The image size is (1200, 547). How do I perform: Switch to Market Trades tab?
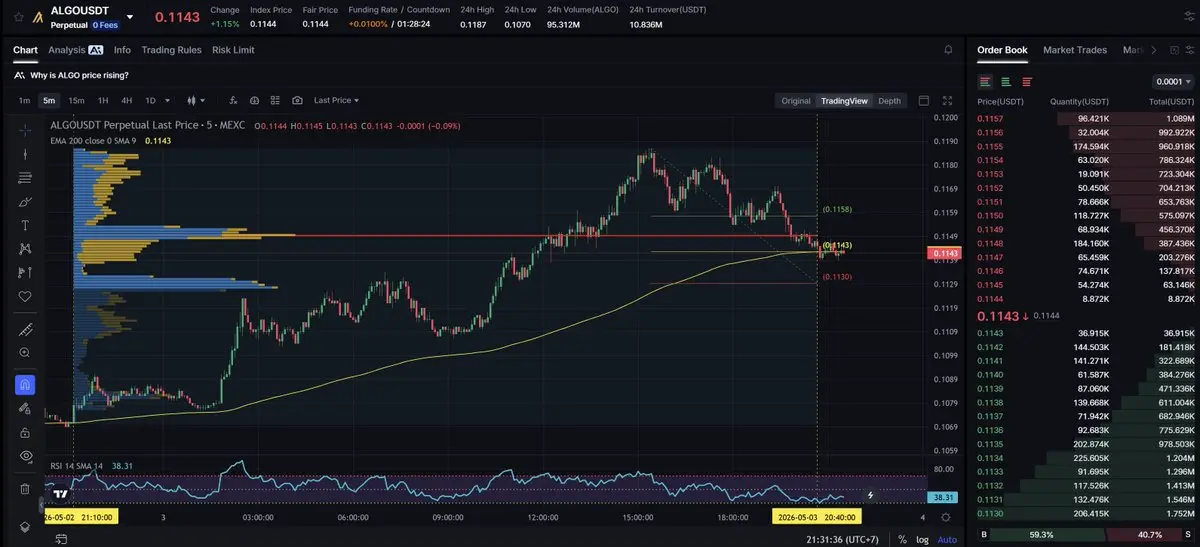1077,50
